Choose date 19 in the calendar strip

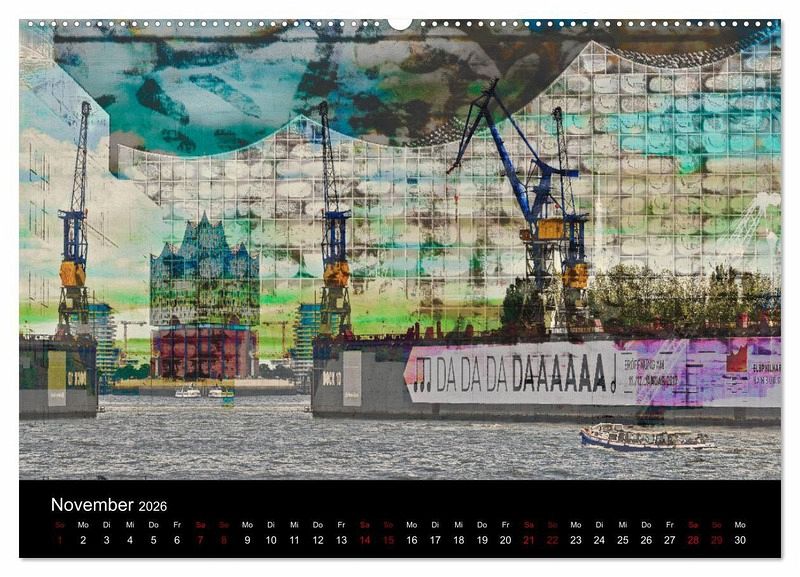[482, 540]
